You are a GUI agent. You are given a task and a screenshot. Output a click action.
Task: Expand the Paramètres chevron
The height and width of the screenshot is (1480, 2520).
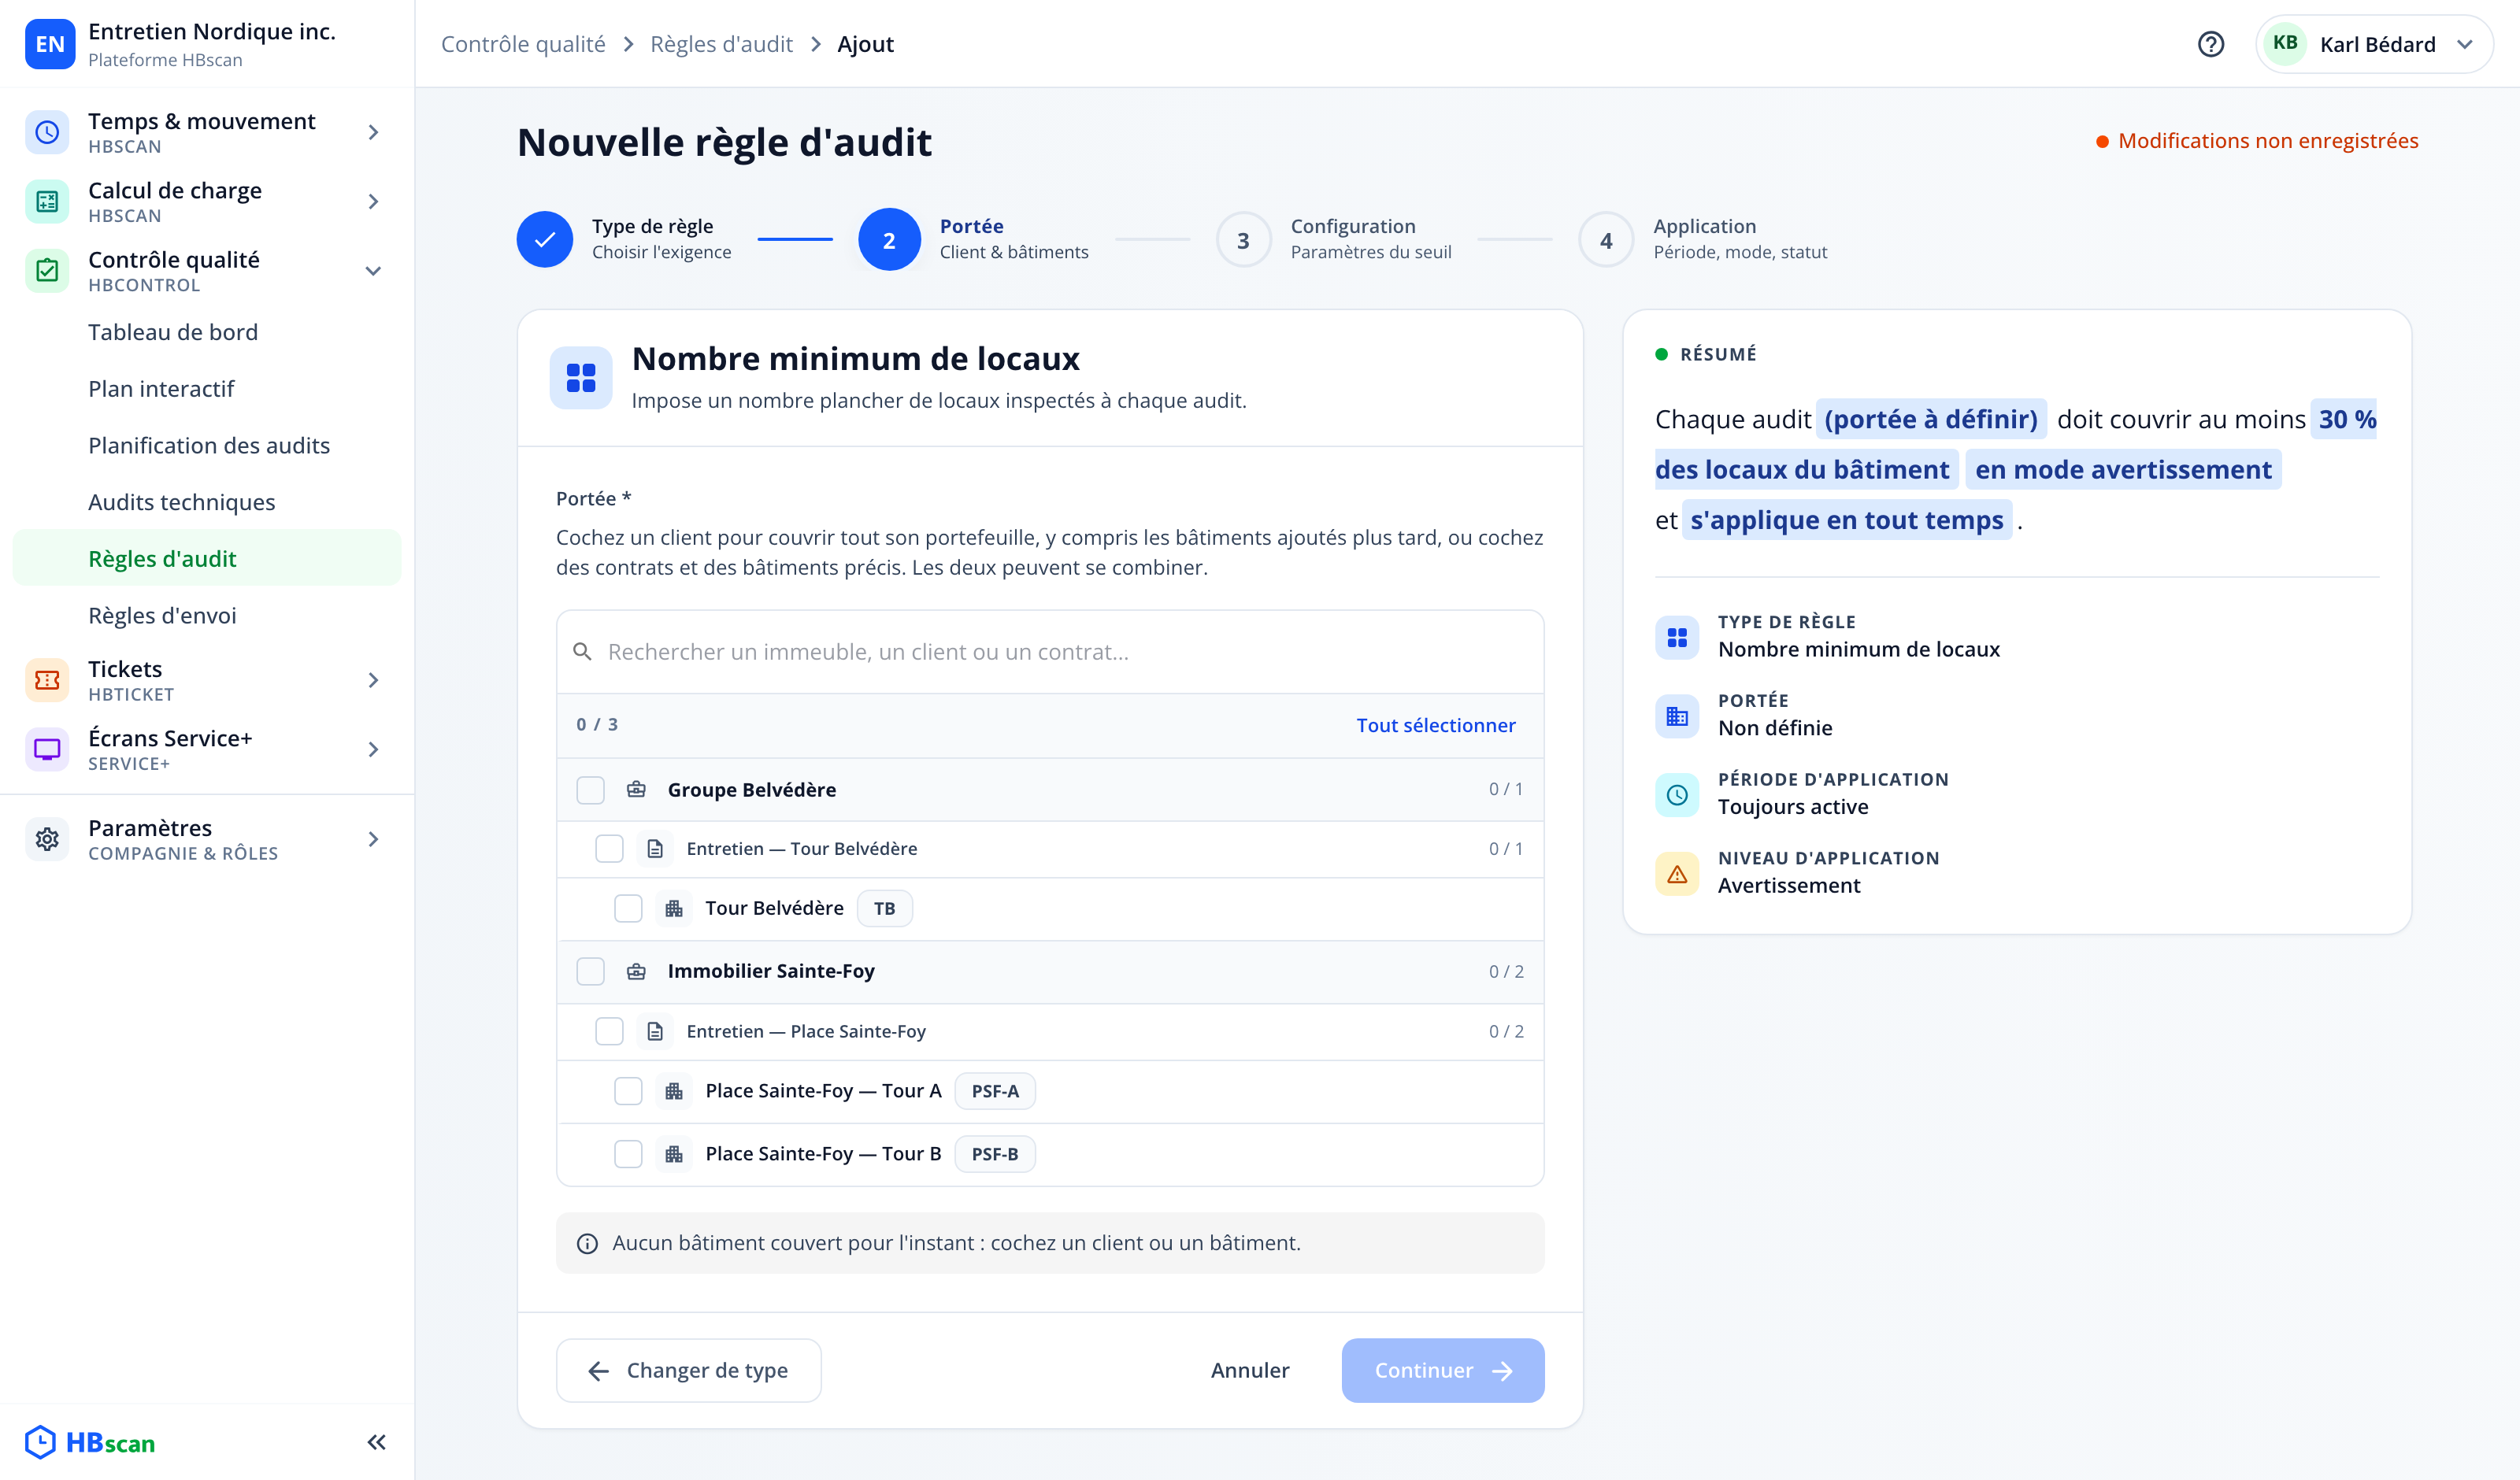coord(373,839)
